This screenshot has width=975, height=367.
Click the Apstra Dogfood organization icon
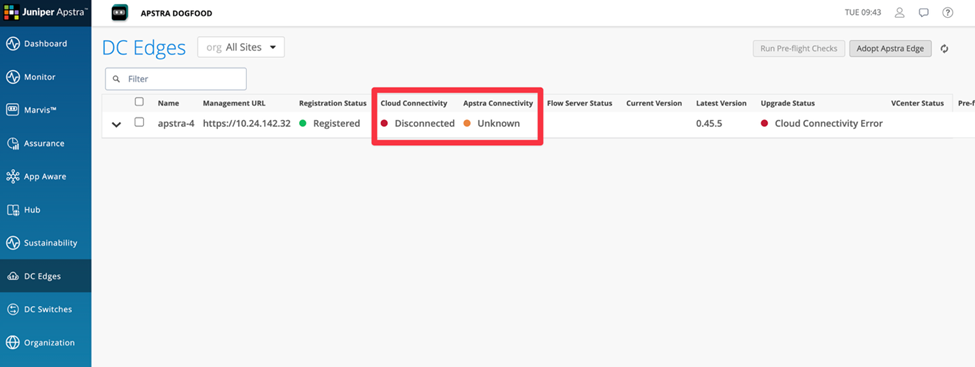120,12
